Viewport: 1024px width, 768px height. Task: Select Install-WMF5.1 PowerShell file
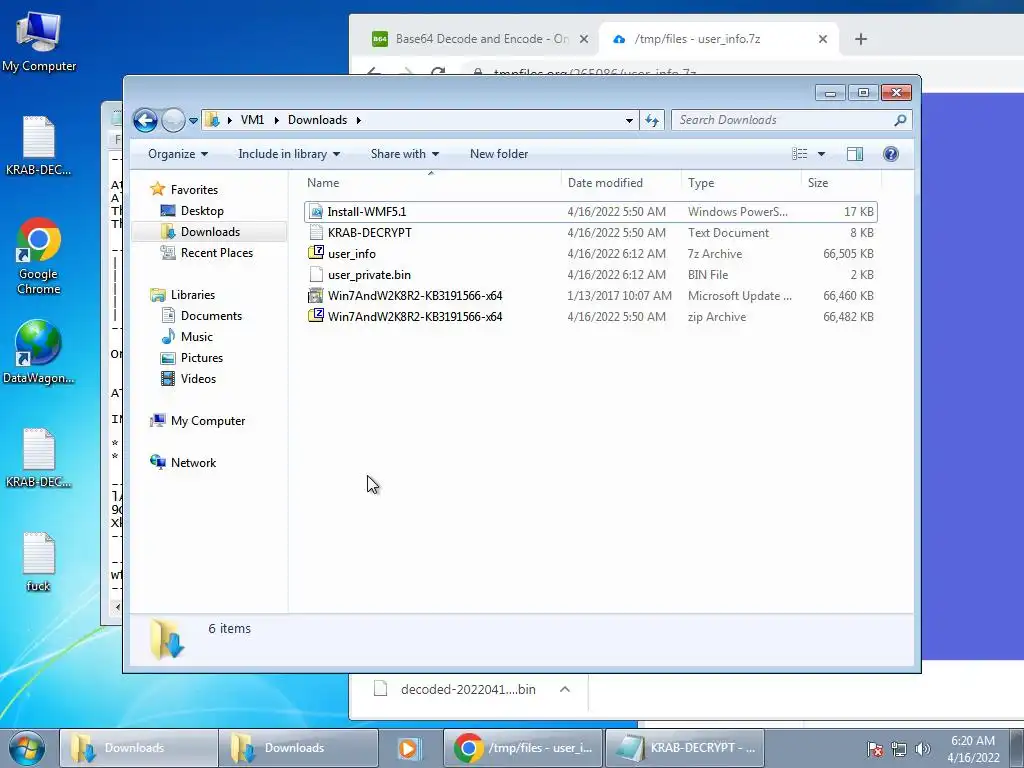tap(590, 212)
